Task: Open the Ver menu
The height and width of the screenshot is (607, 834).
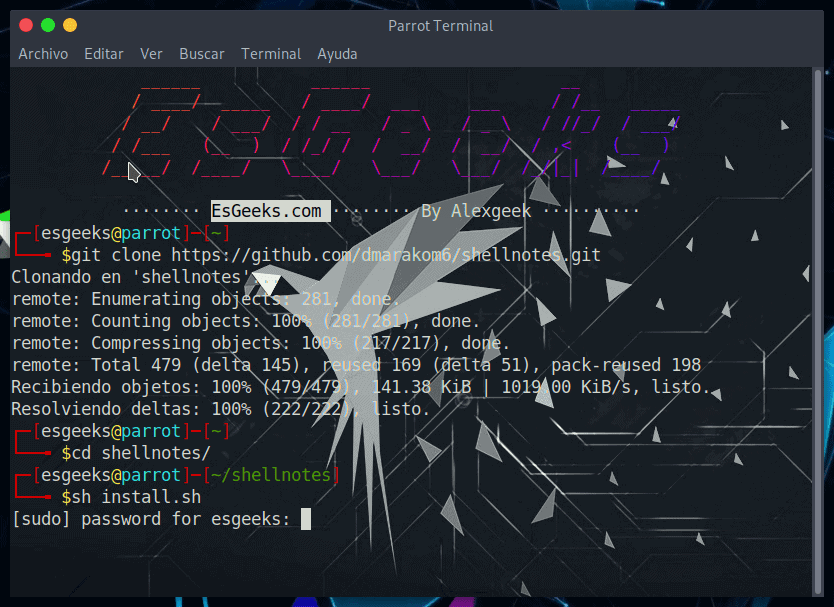Action: (151, 54)
